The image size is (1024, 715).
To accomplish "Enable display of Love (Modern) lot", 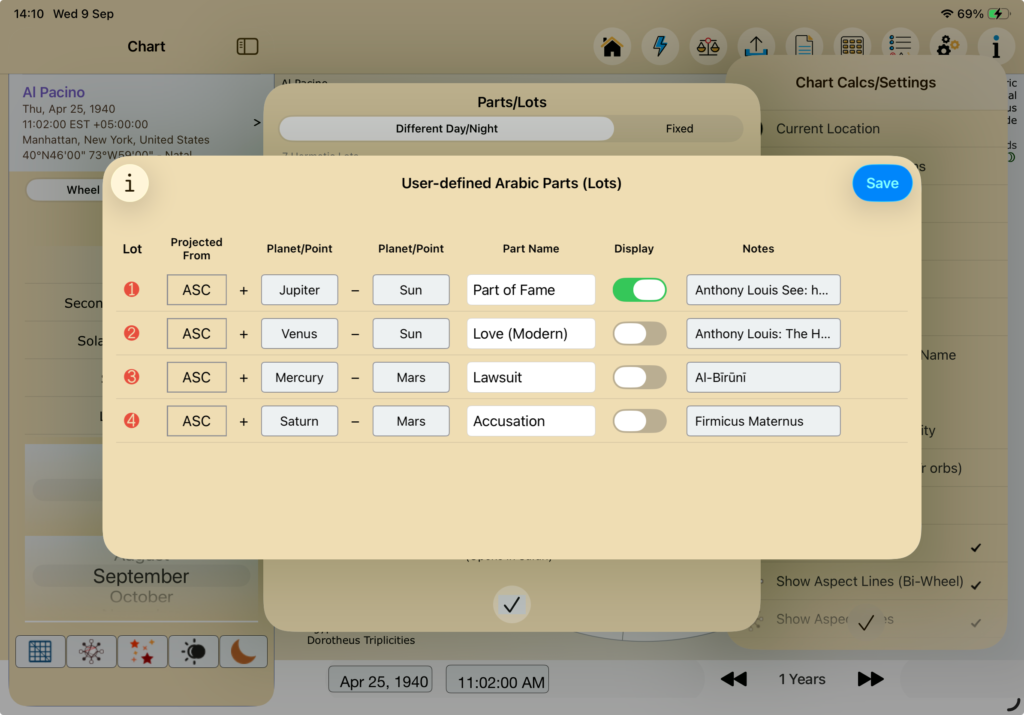I will [x=639, y=334].
